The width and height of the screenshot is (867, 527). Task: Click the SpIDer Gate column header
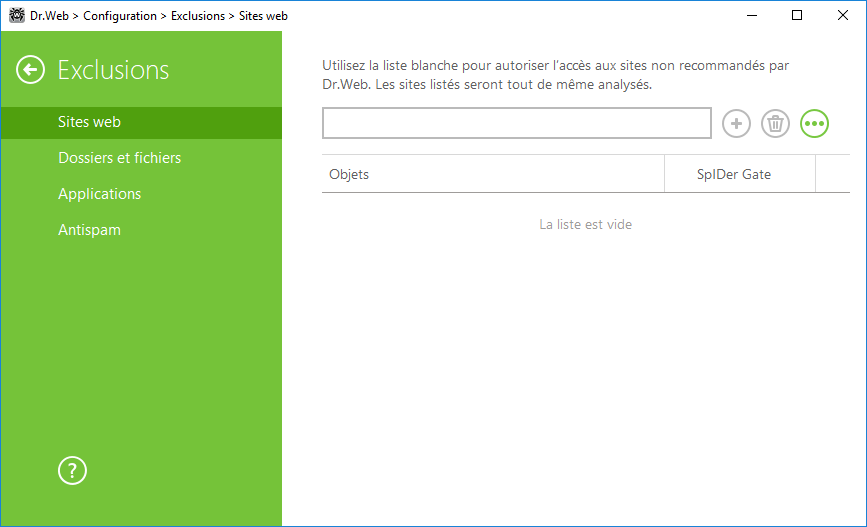pyautogui.click(x=739, y=174)
